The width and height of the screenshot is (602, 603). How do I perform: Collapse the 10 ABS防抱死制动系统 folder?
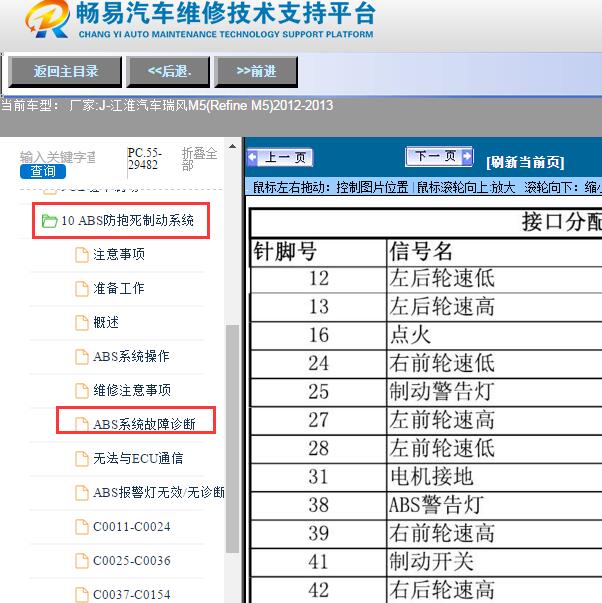(x=127, y=221)
